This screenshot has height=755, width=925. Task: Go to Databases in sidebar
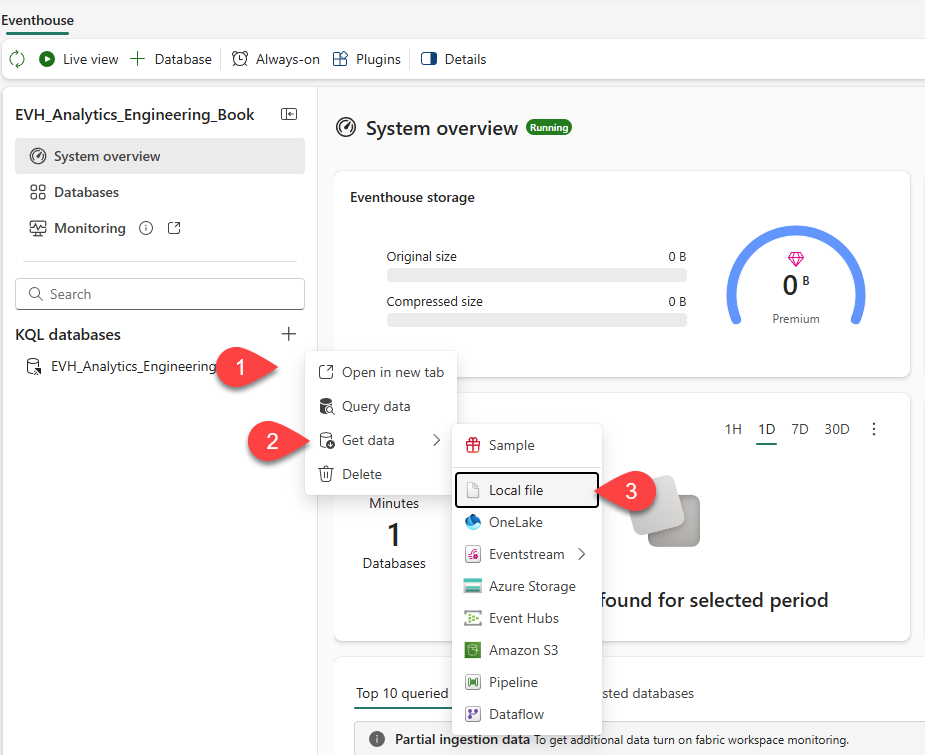(x=86, y=192)
